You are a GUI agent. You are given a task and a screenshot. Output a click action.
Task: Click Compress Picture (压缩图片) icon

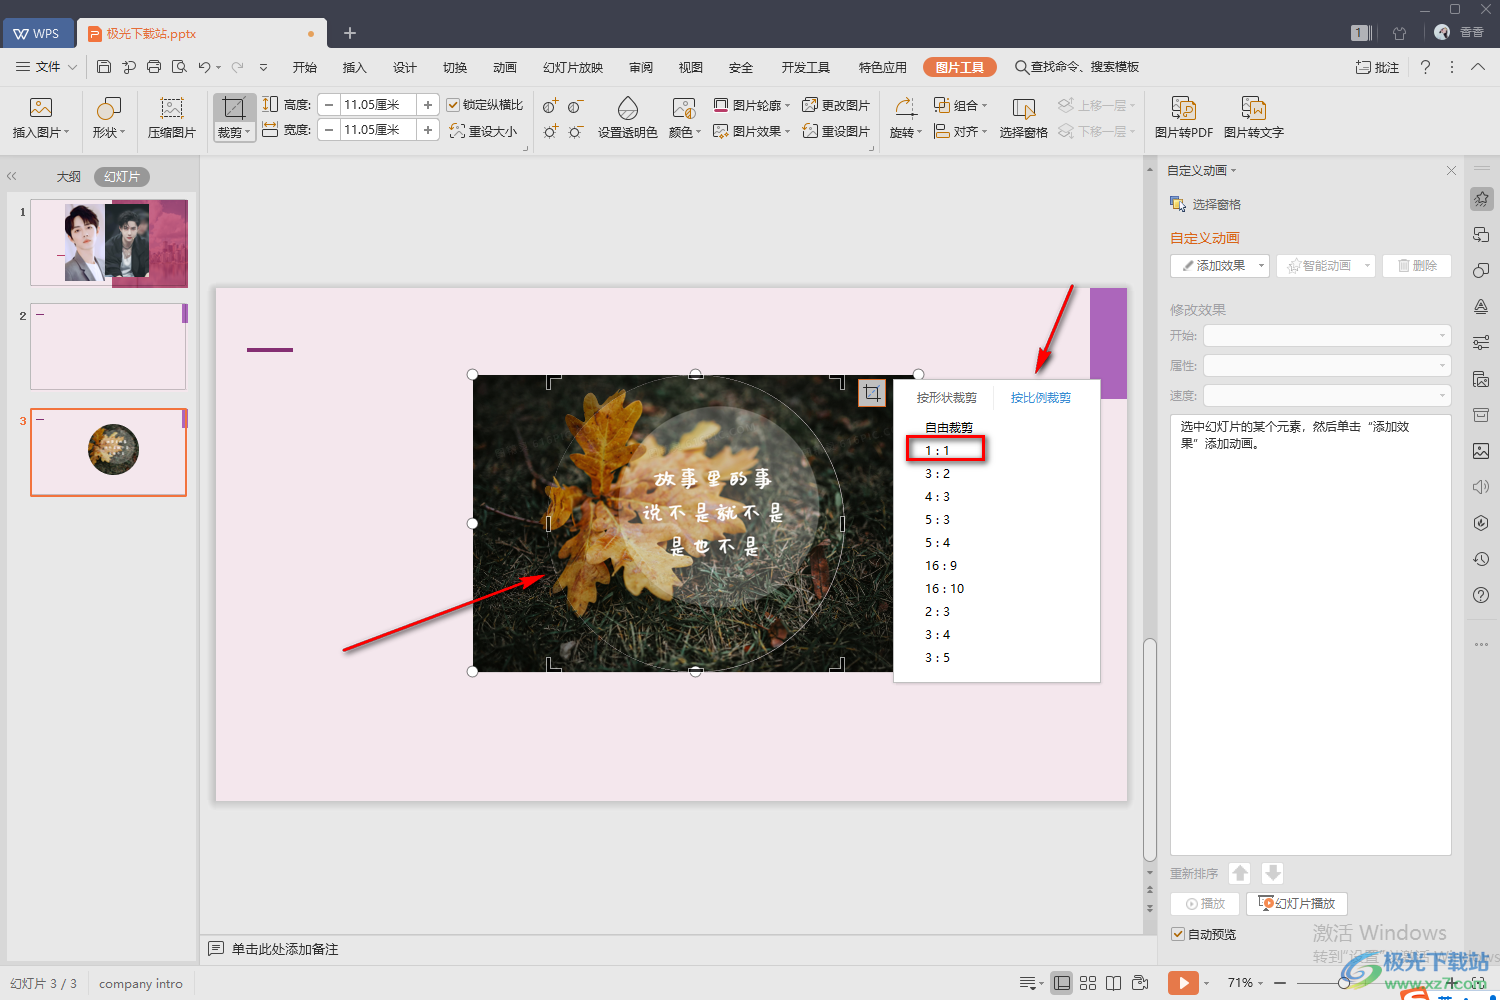click(172, 118)
